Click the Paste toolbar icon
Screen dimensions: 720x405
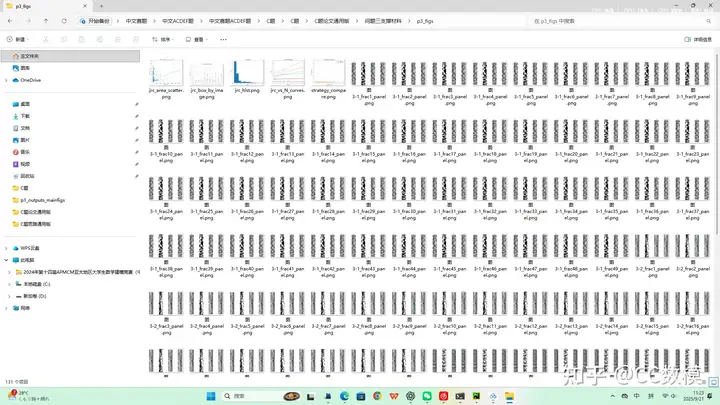click(x=81, y=39)
